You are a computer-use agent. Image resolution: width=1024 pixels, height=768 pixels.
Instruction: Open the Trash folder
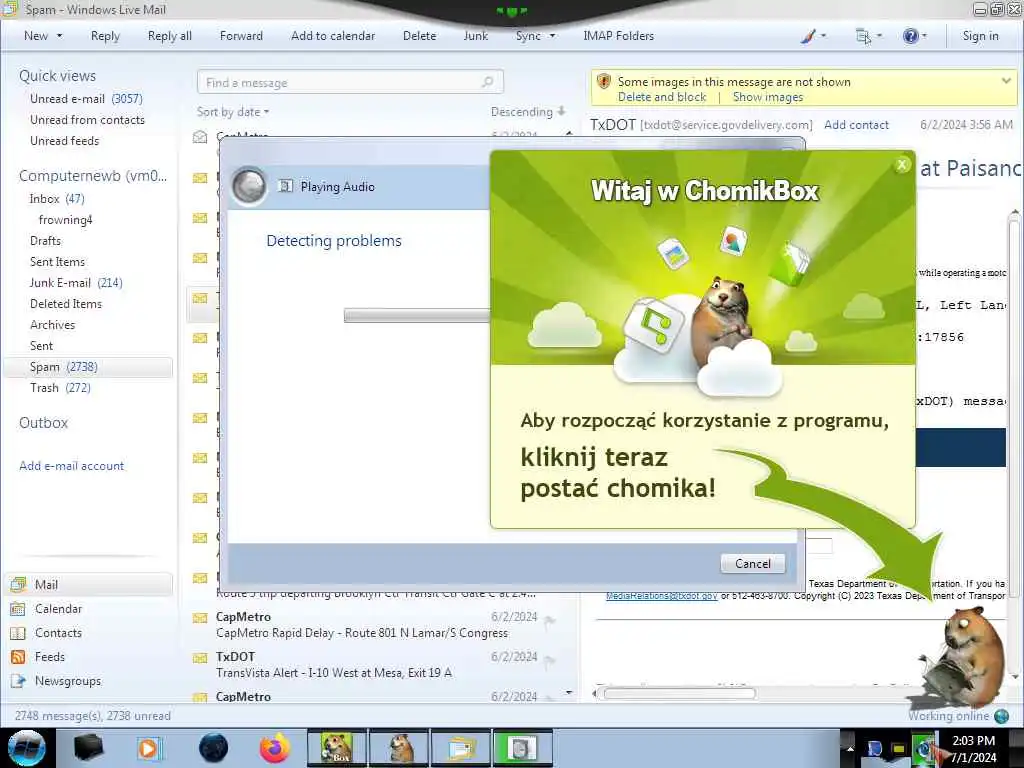click(60, 387)
